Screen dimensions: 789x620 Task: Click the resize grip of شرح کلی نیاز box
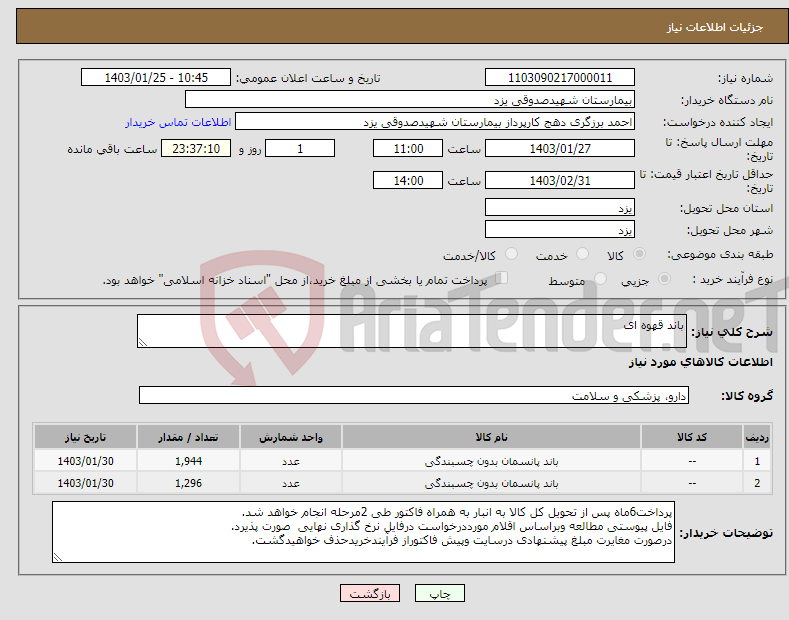(x=143, y=342)
